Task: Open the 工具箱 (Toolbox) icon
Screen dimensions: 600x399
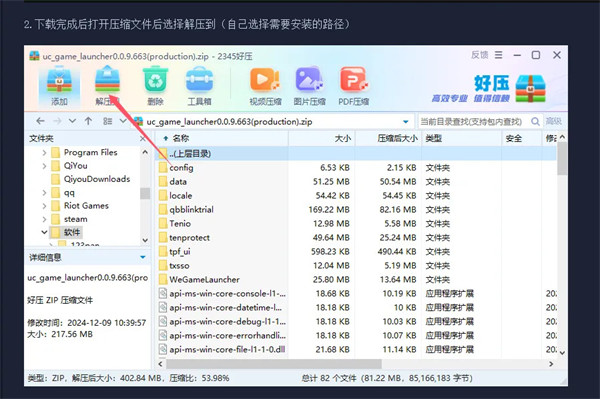Action: (199, 86)
